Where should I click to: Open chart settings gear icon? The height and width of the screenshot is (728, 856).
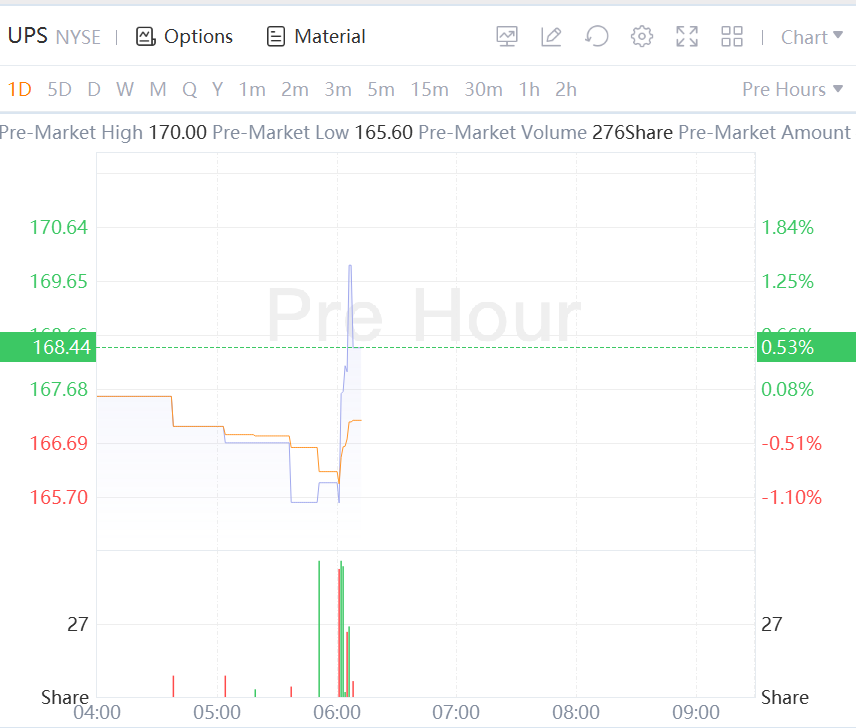tap(642, 37)
